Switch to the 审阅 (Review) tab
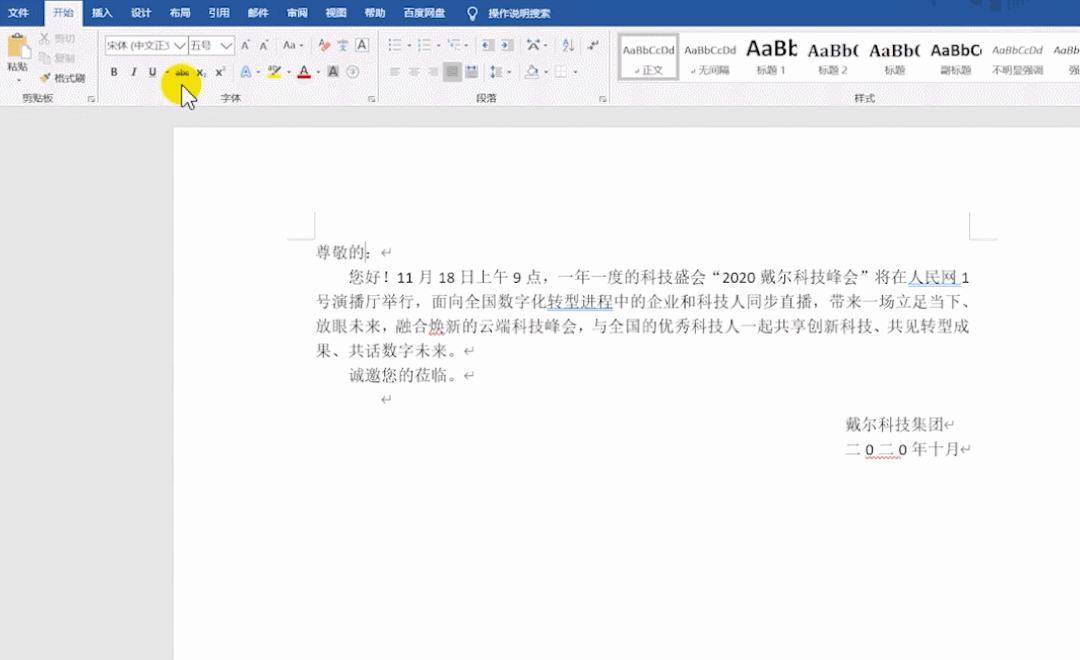The width and height of the screenshot is (1080, 660). tap(297, 13)
